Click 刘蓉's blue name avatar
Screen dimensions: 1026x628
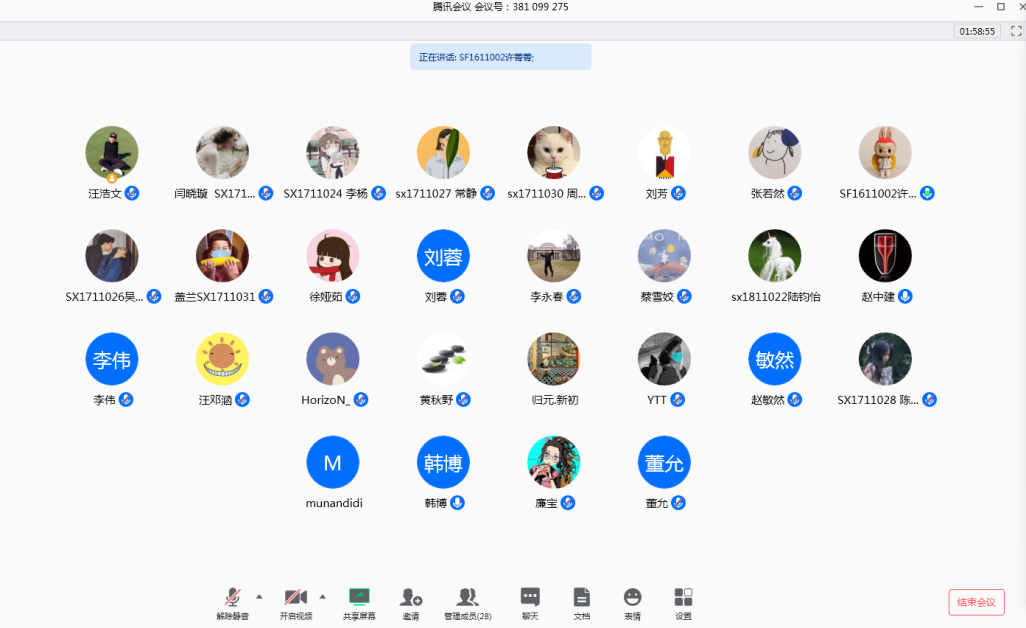pyautogui.click(x=443, y=256)
